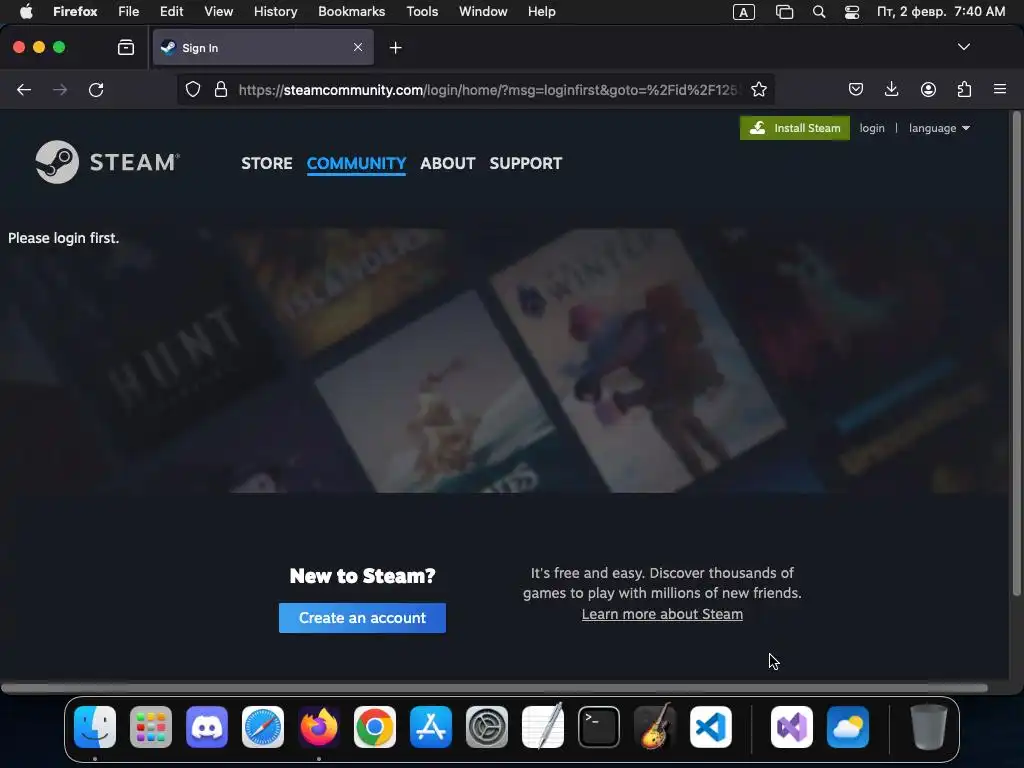Click the vertical page scrollbar
This screenshot has width=1024, height=768.
point(1016,353)
